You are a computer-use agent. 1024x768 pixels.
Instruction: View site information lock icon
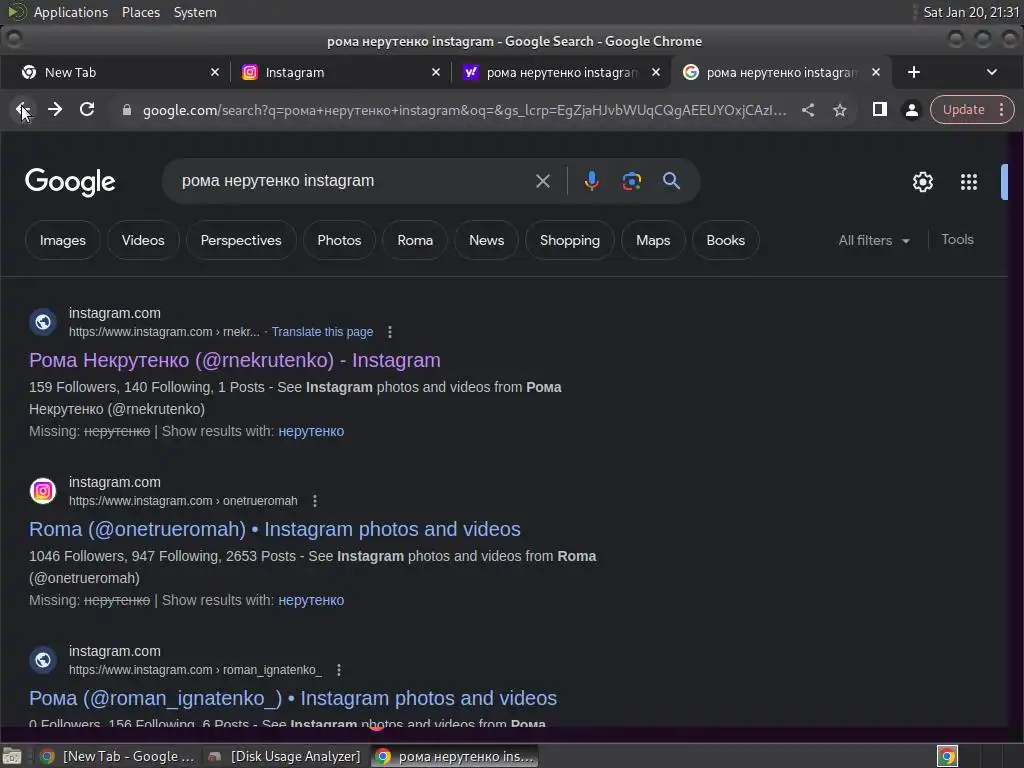[127, 110]
